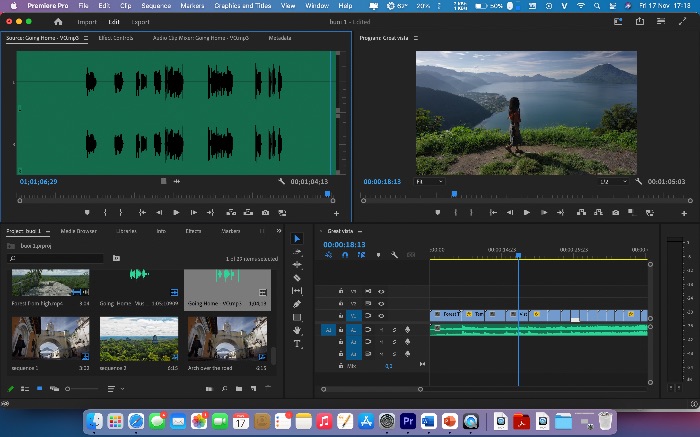Open the Sequence menu
The height and width of the screenshot is (437, 700).
(x=156, y=6)
